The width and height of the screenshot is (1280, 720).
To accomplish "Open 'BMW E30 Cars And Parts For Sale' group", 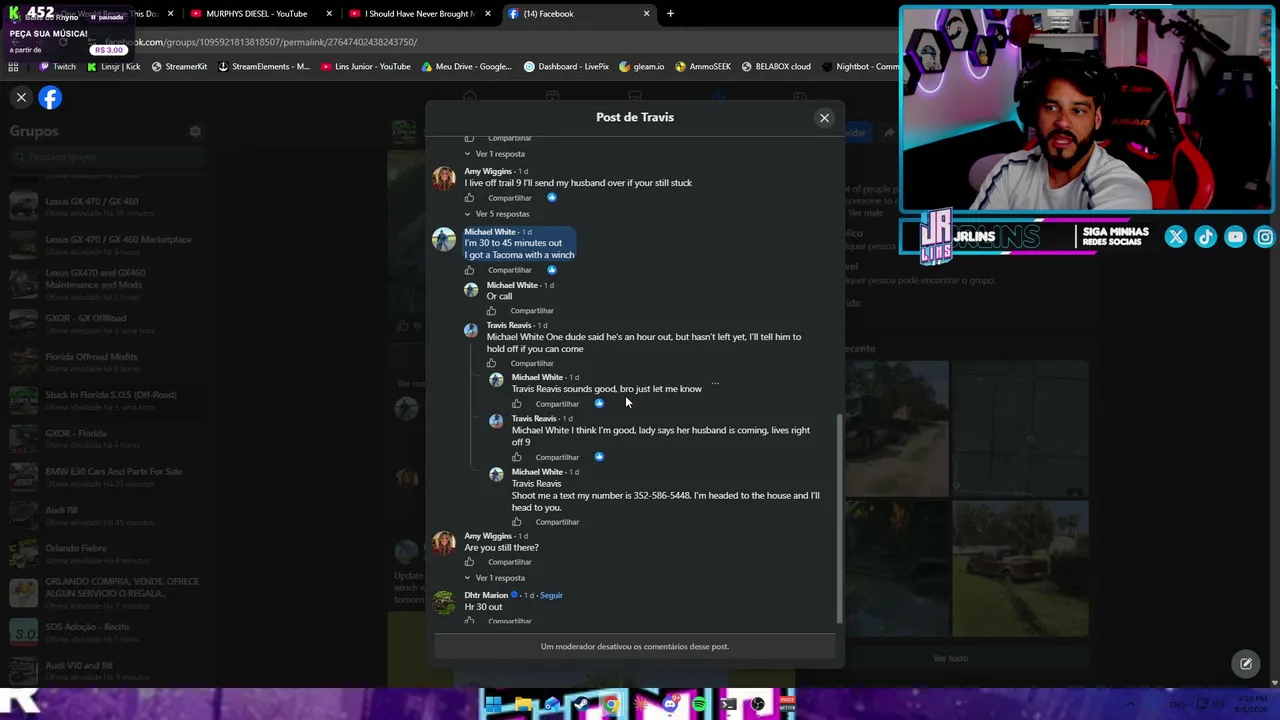I will [105, 477].
